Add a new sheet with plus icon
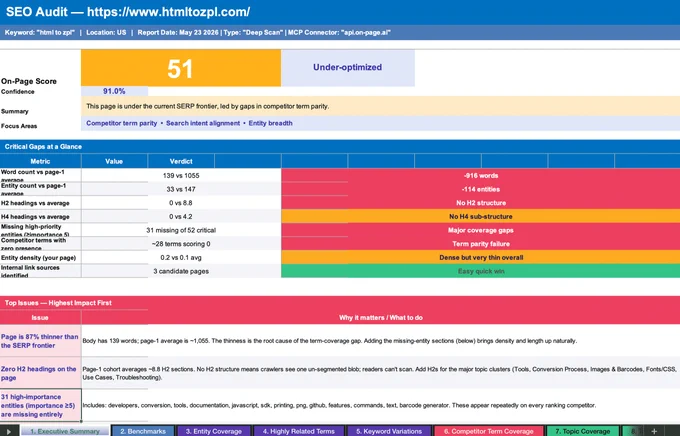 click(654, 431)
